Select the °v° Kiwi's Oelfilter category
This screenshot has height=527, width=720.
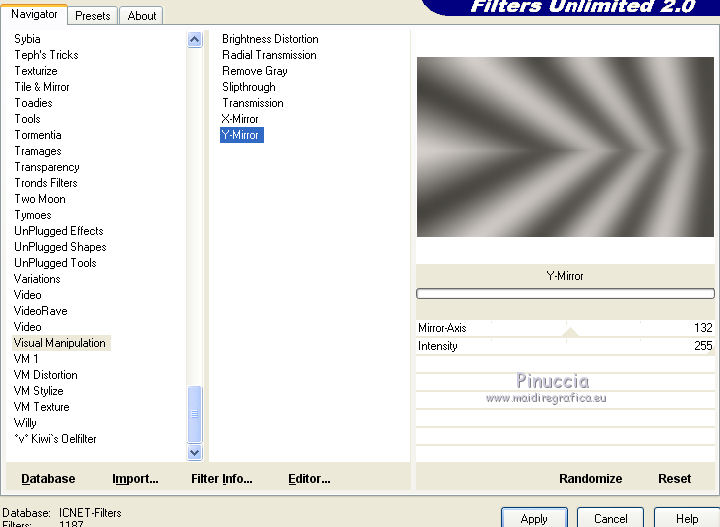55,439
